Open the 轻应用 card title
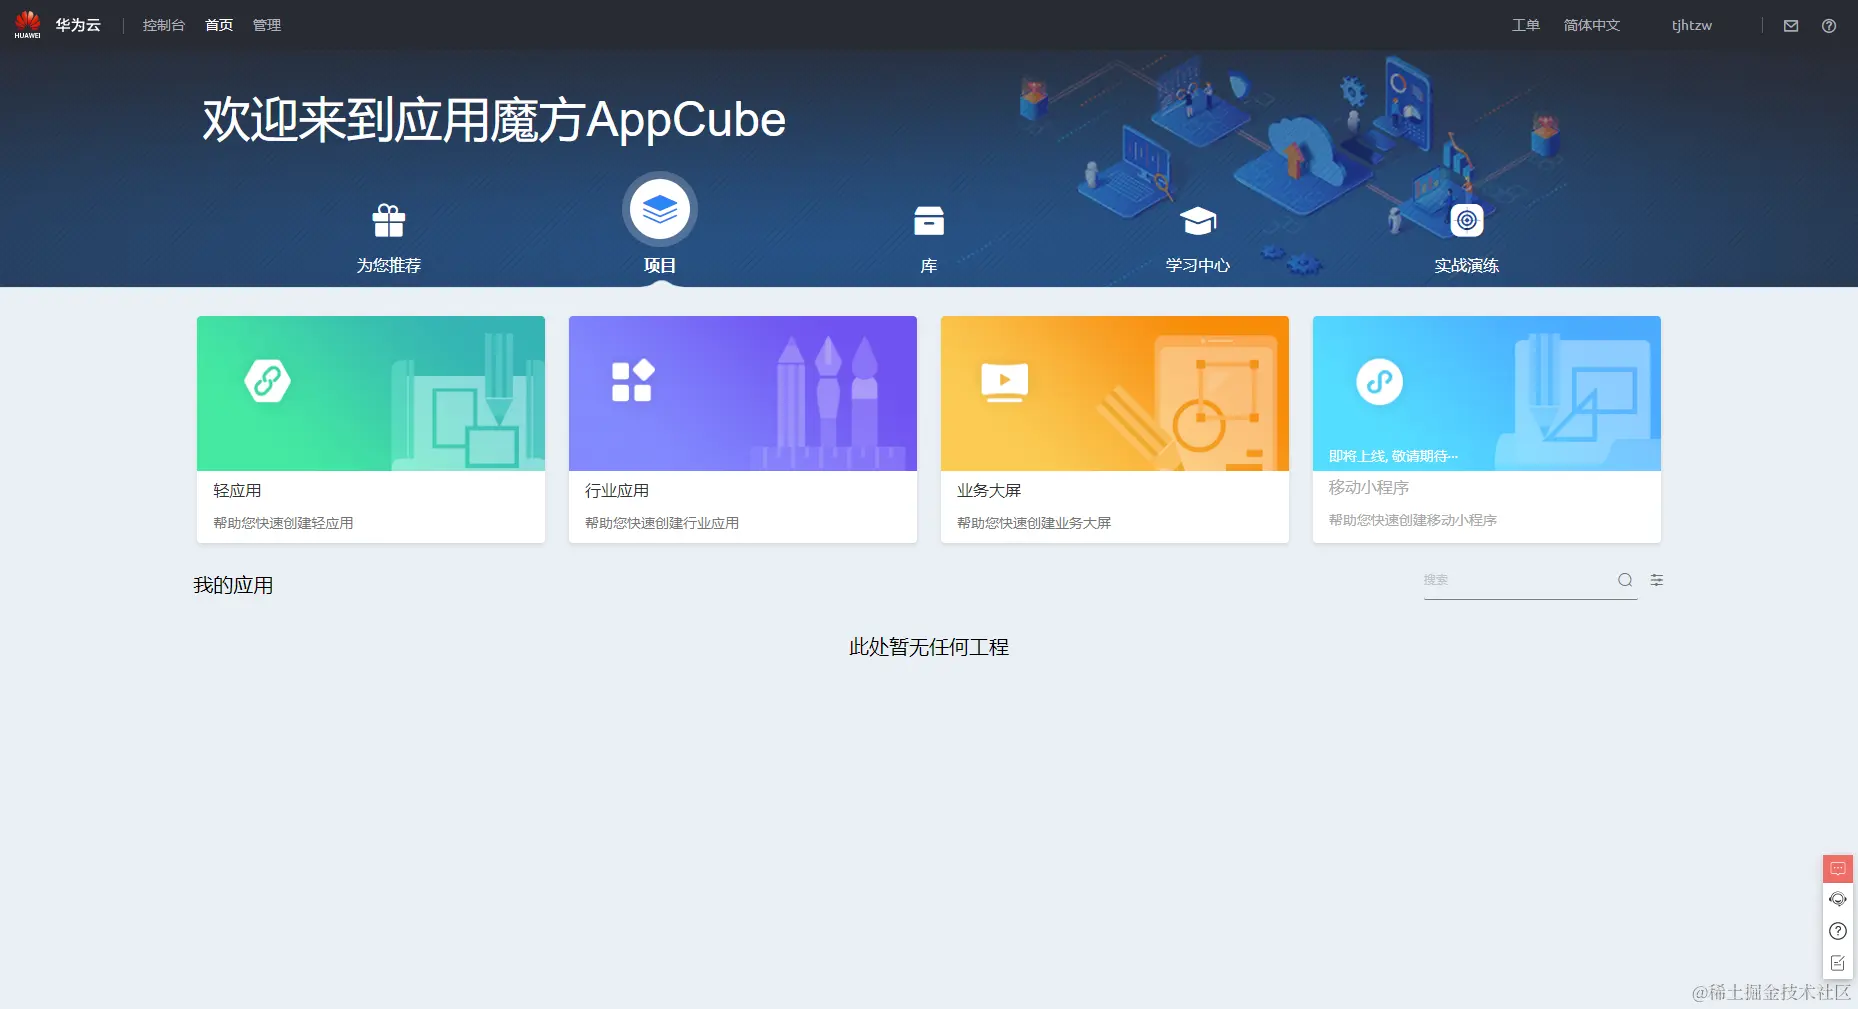1858x1009 pixels. pyautogui.click(x=237, y=490)
